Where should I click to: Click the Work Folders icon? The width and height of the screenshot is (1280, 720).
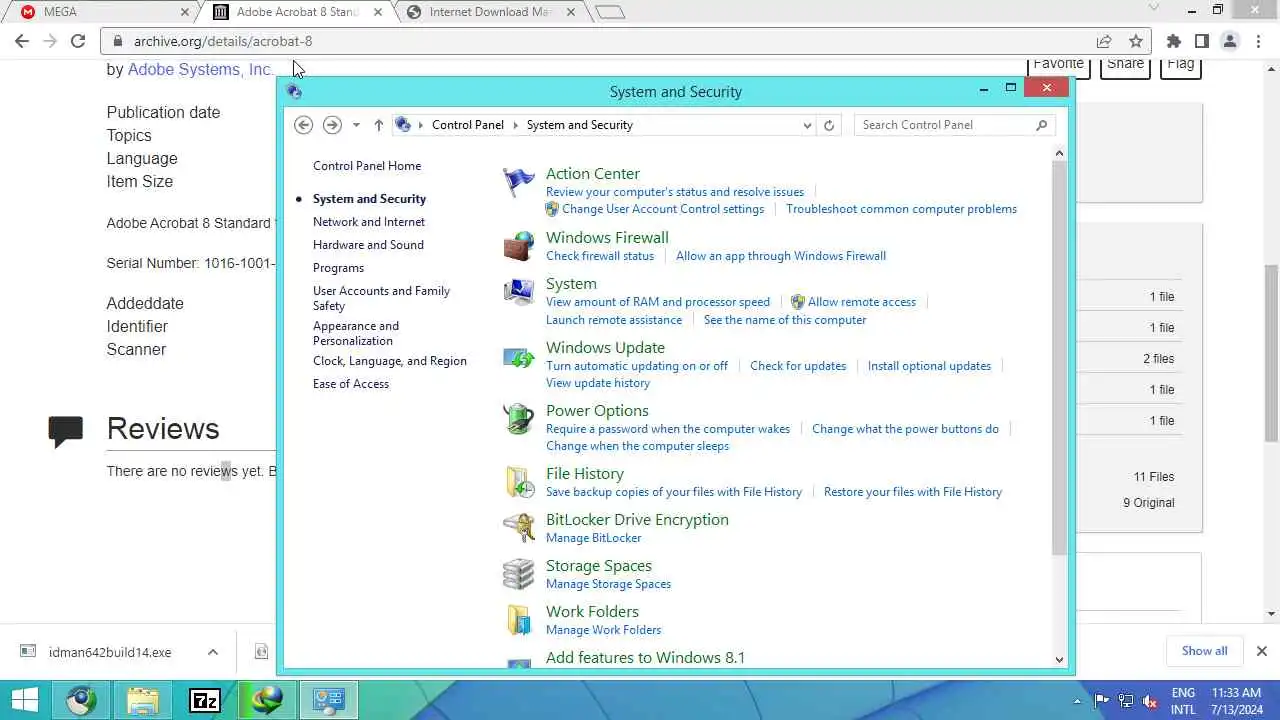click(519, 620)
